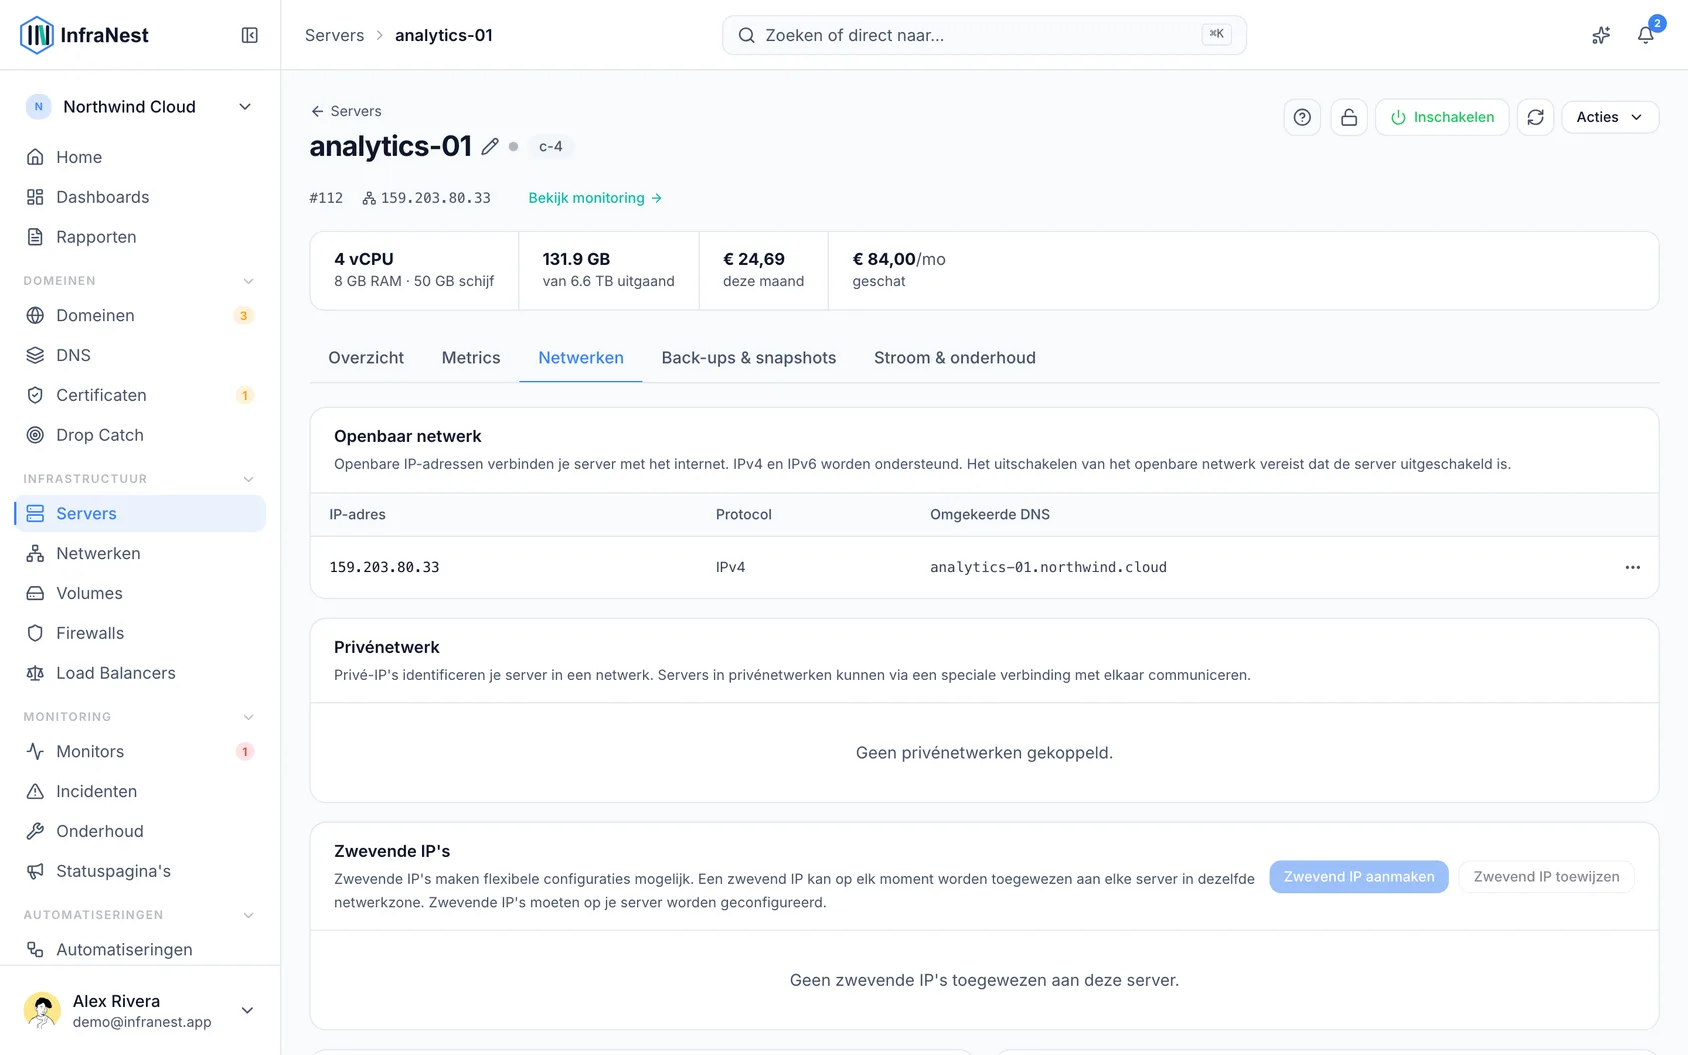
Task: Open the AI sparkle assistant icon
Action: coord(1601,35)
